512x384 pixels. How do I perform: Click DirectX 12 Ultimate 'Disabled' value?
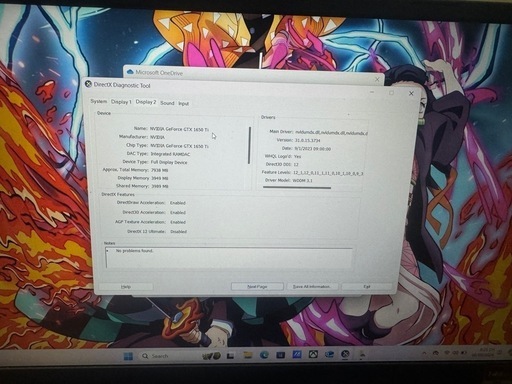tap(178, 231)
